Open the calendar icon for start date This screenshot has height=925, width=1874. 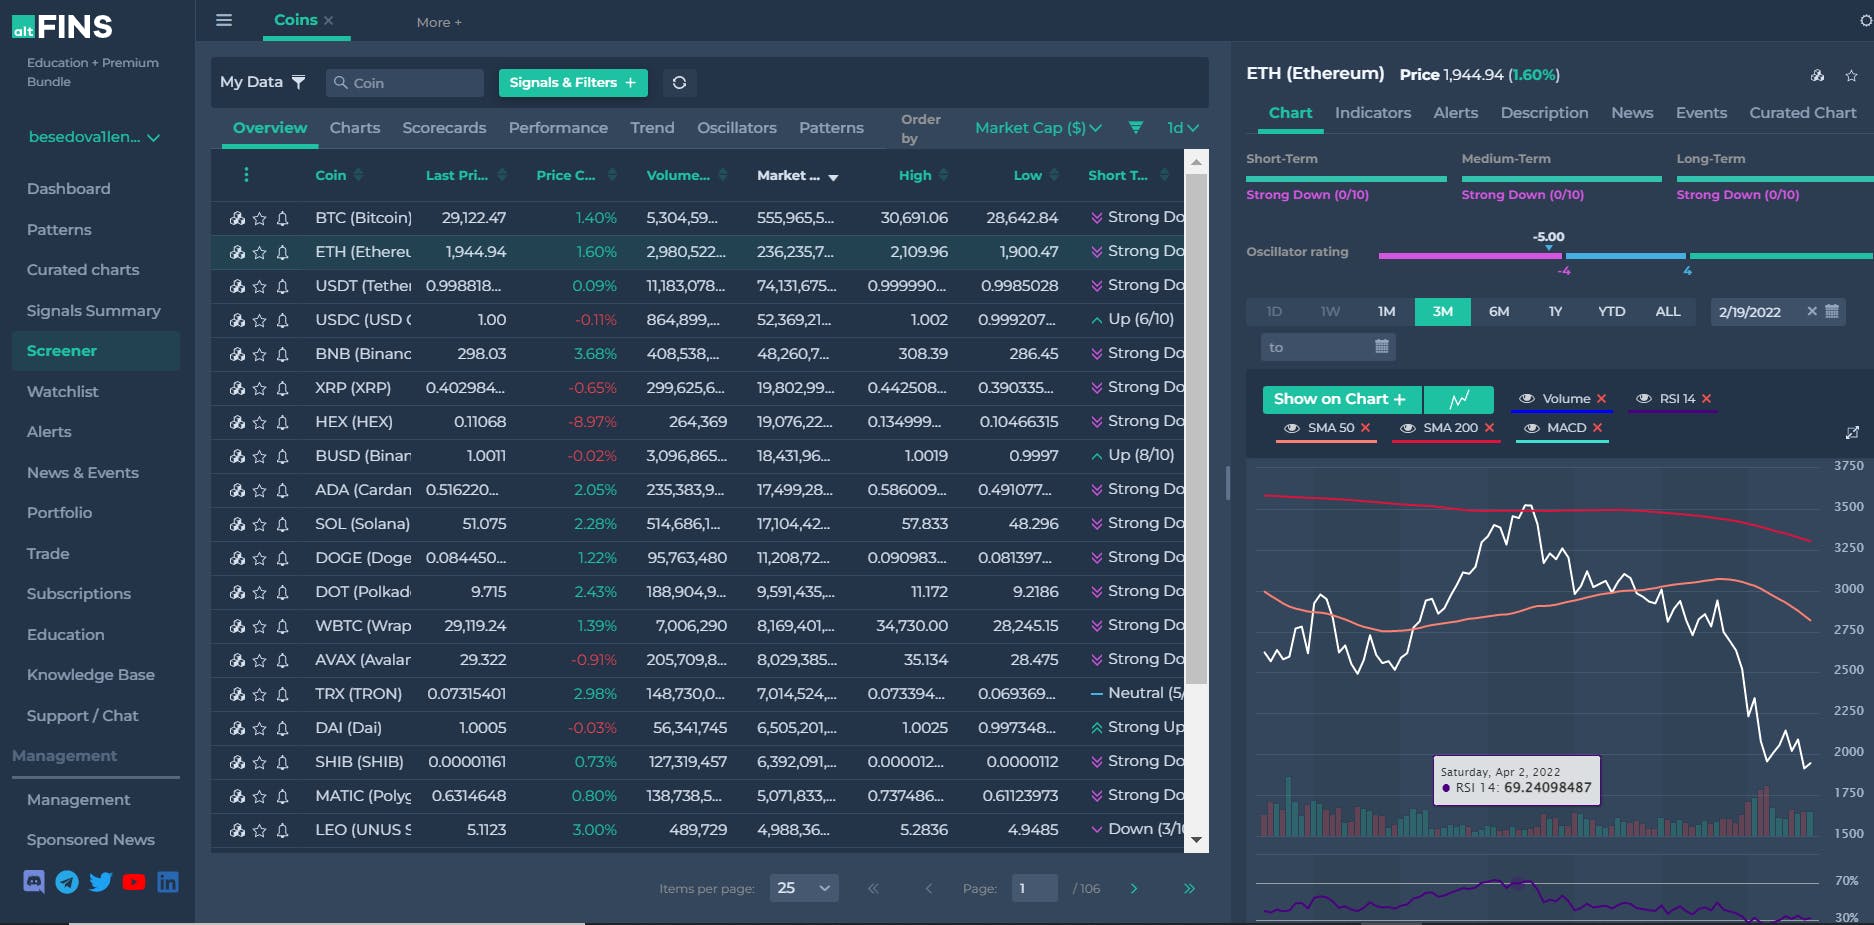[x=1832, y=311]
